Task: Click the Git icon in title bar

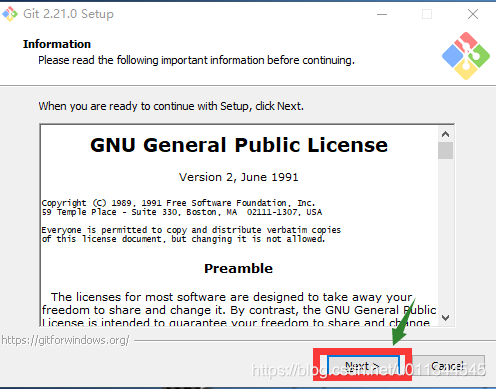Action: 10,14
